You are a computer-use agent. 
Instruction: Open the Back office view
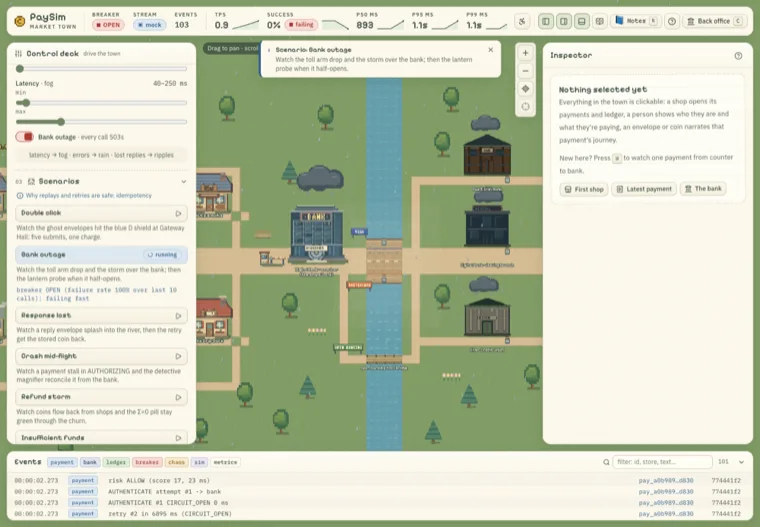(713, 21)
